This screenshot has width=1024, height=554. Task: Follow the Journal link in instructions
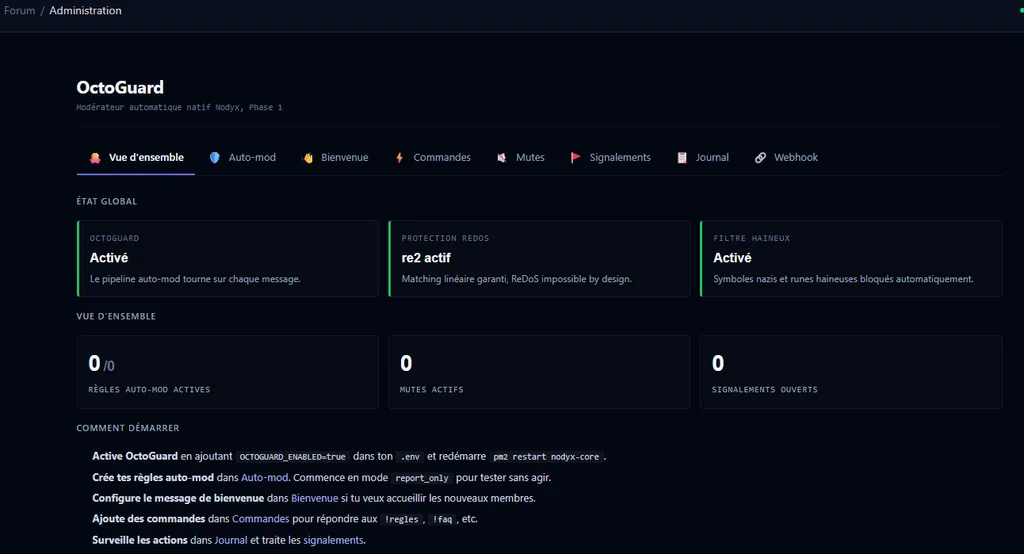231,540
